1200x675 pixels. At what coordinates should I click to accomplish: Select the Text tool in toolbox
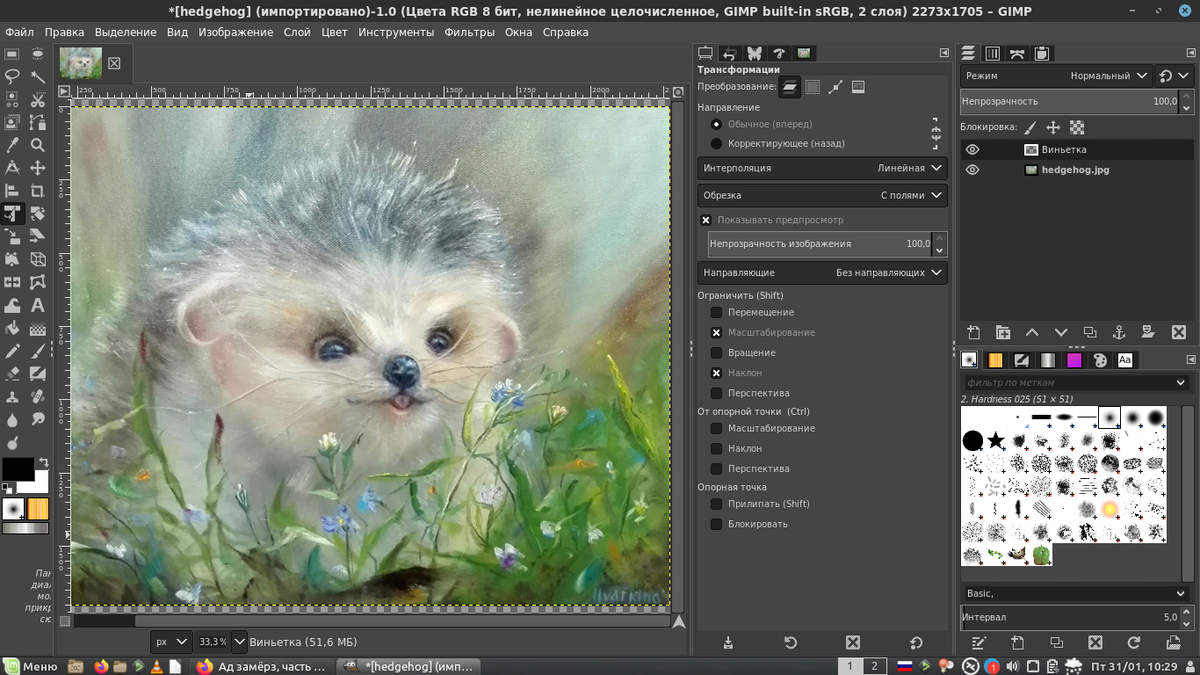(x=37, y=306)
